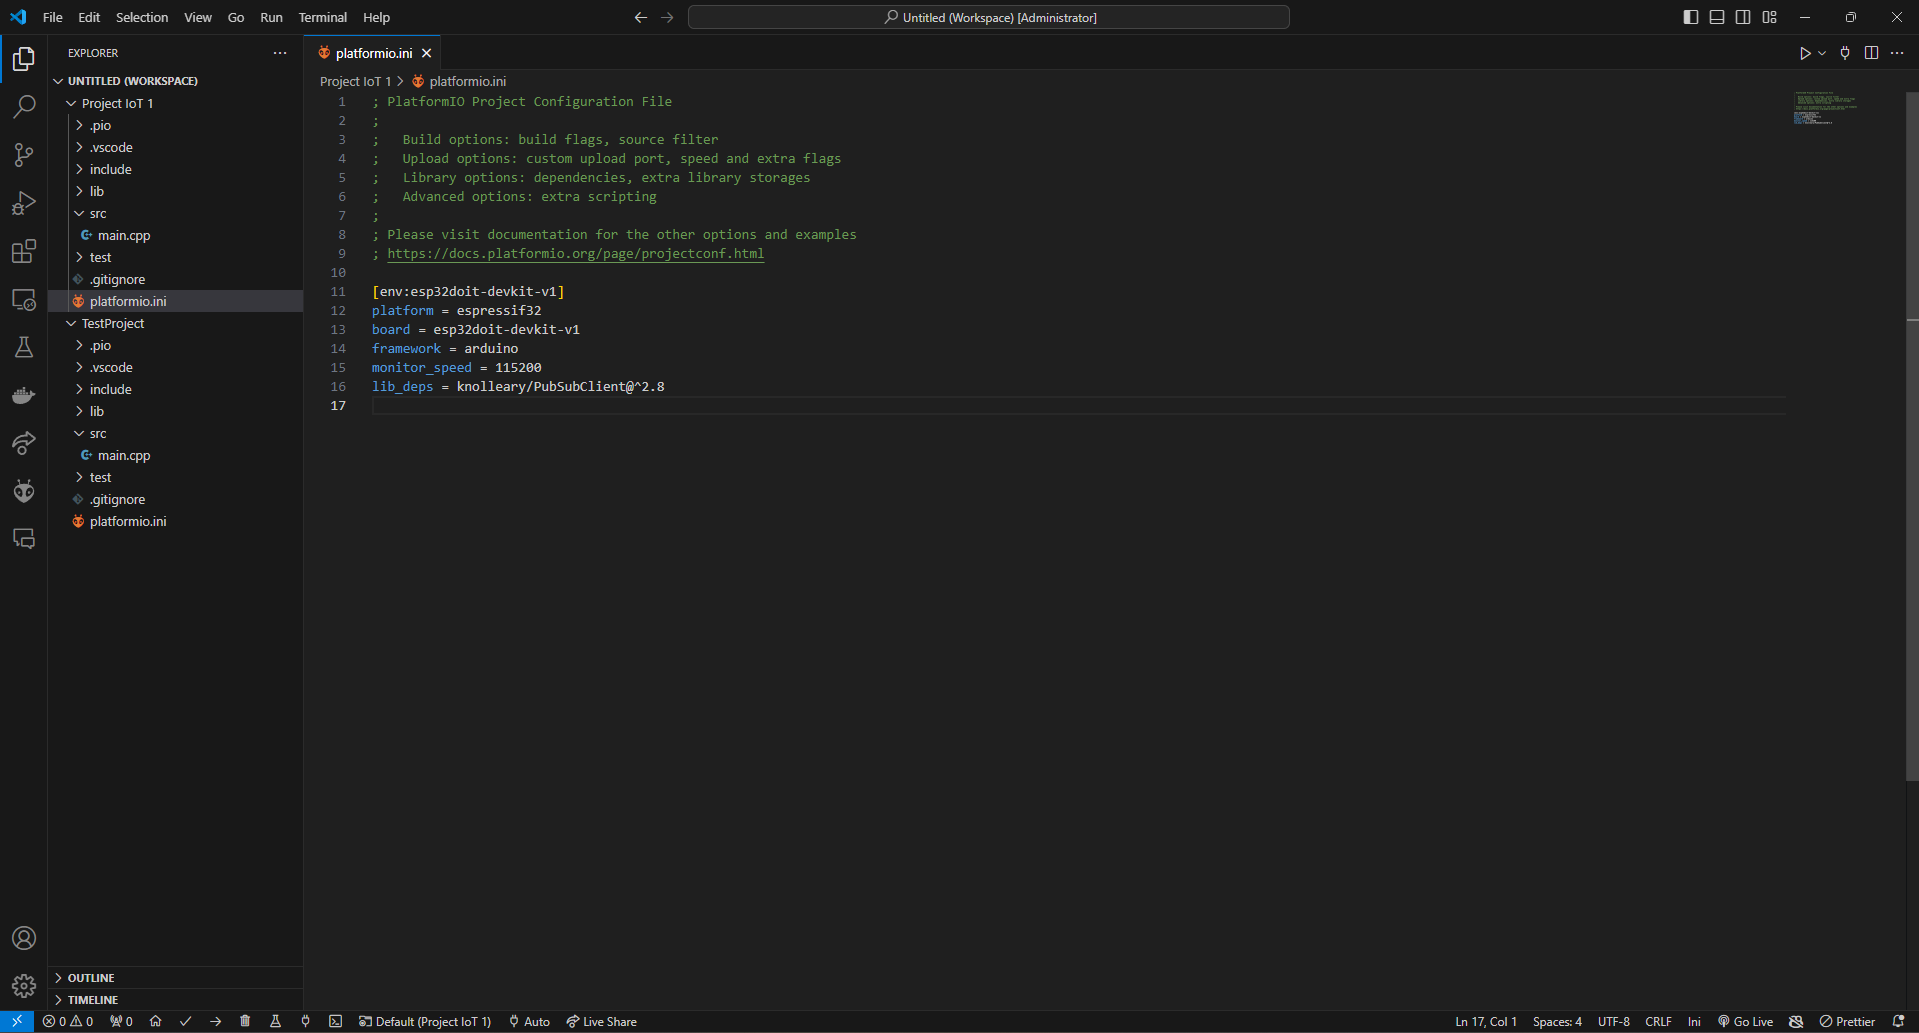The width and height of the screenshot is (1919, 1033).
Task: Open main.cpp under TestProject src
Action: tap(124, 455)
